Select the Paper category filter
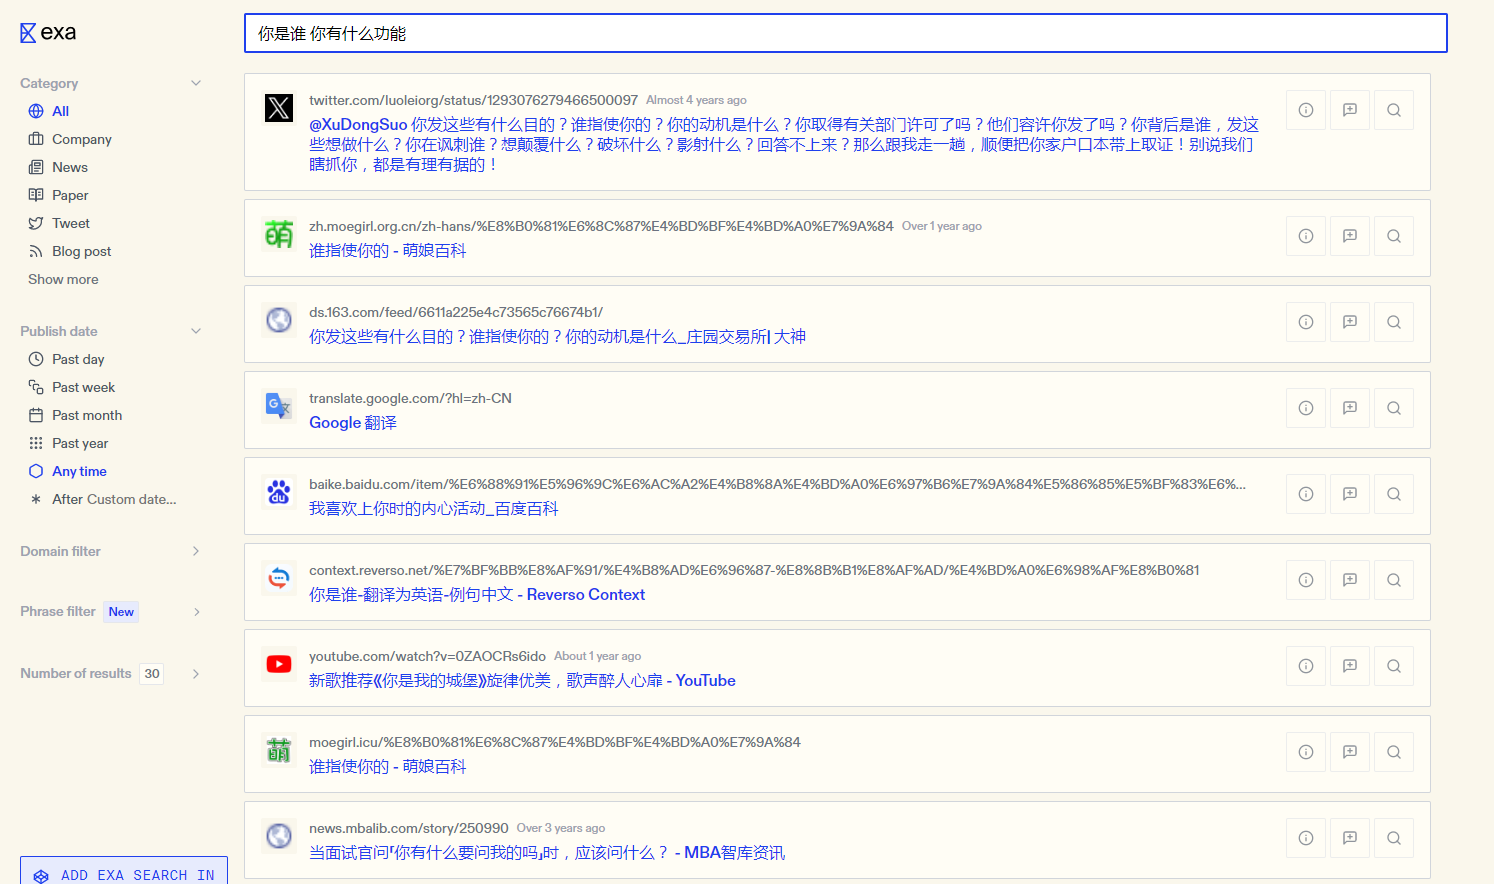Screen dimensions: 1494x884 pos(58,195)
